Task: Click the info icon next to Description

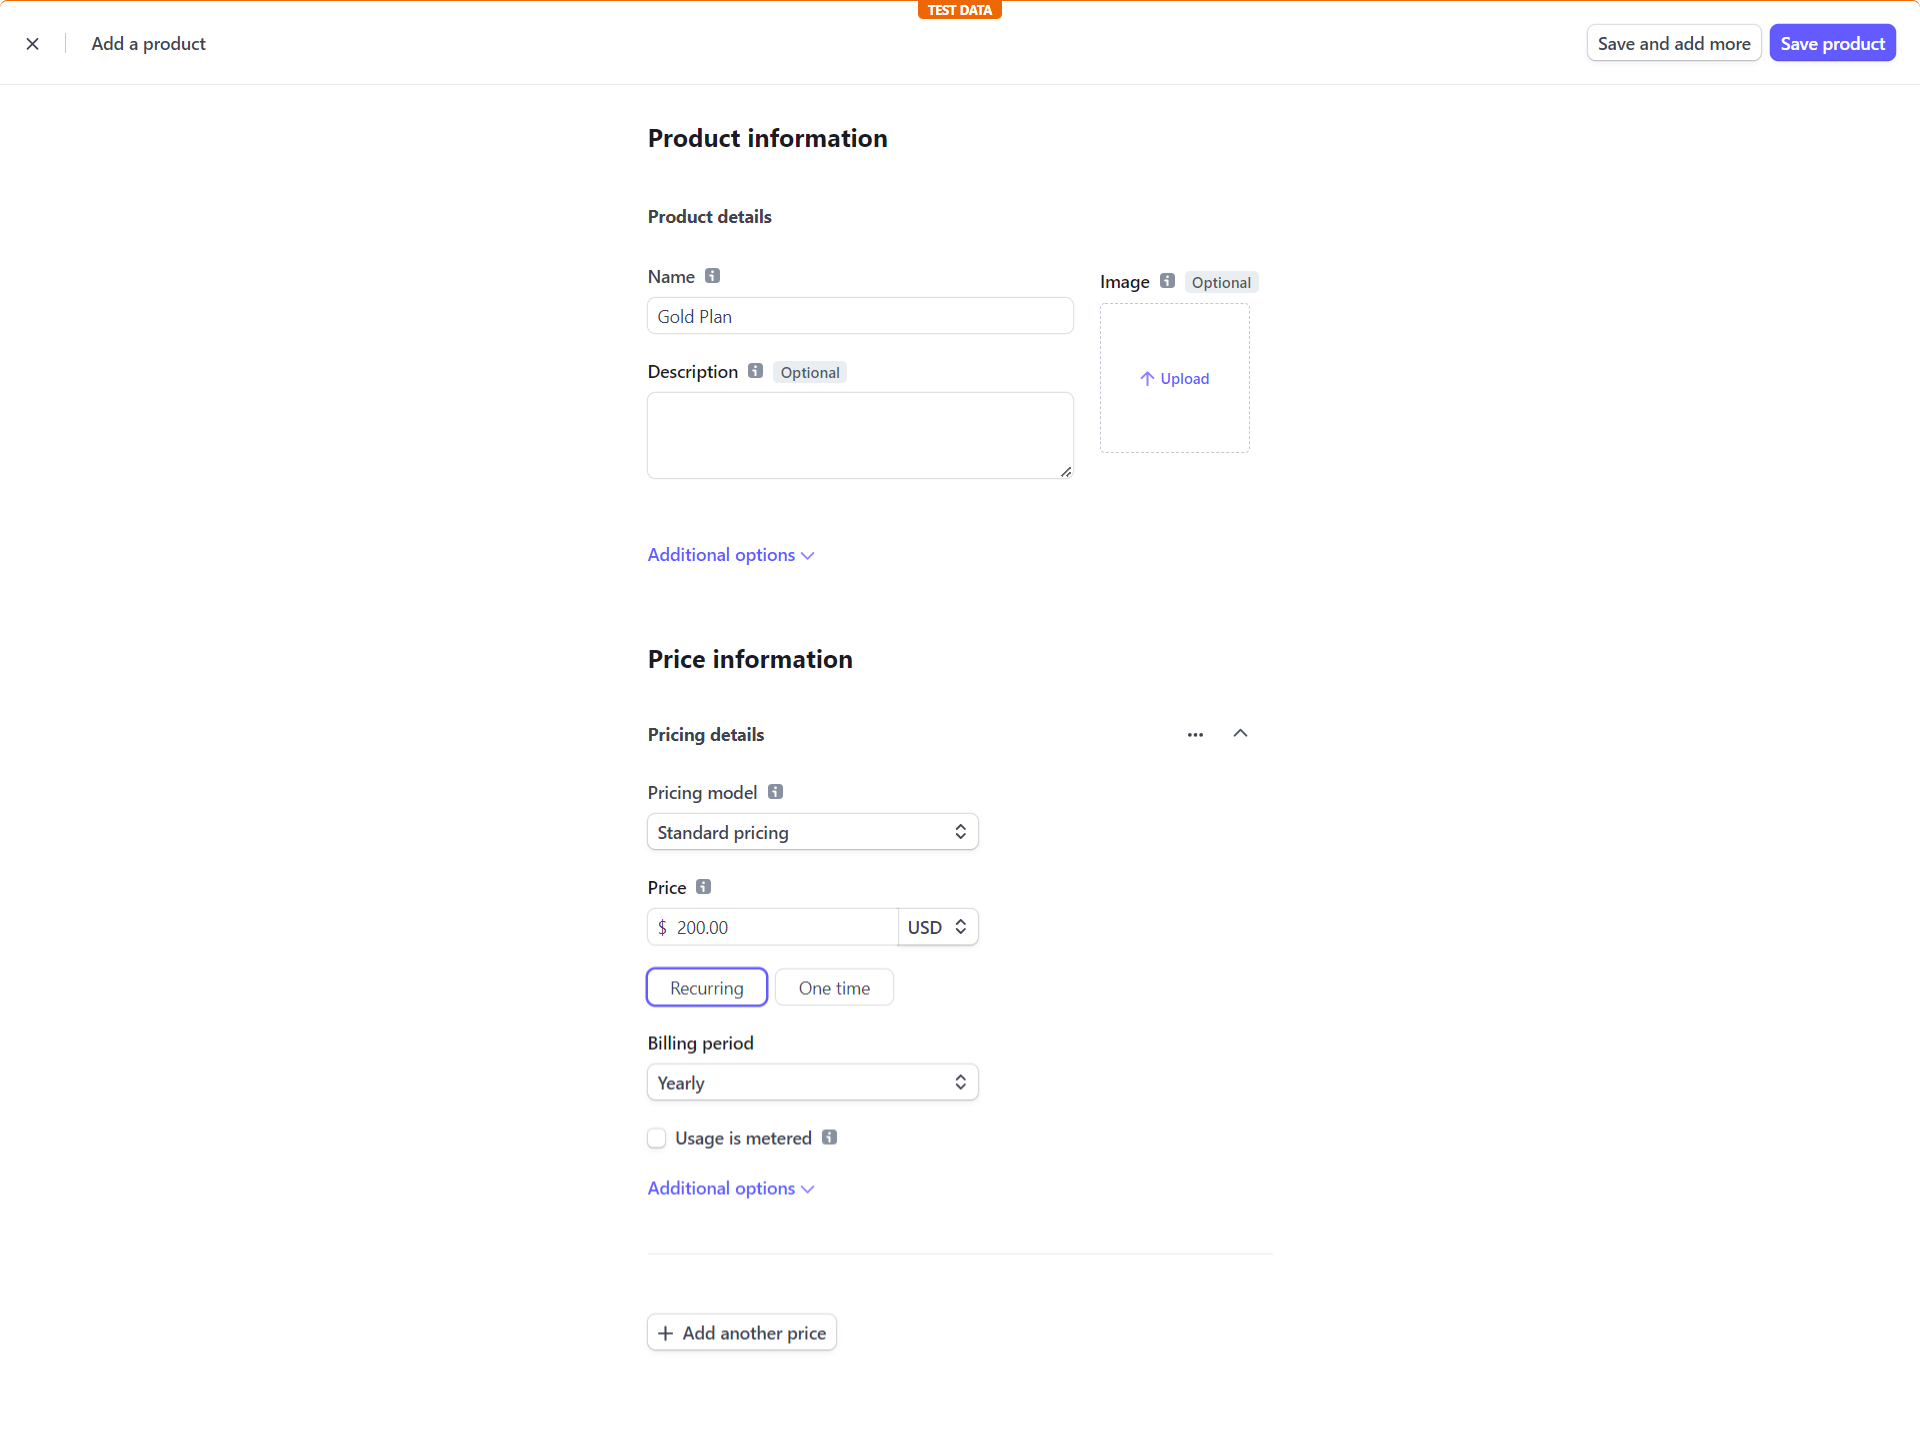Action: (x=755, y=371)
